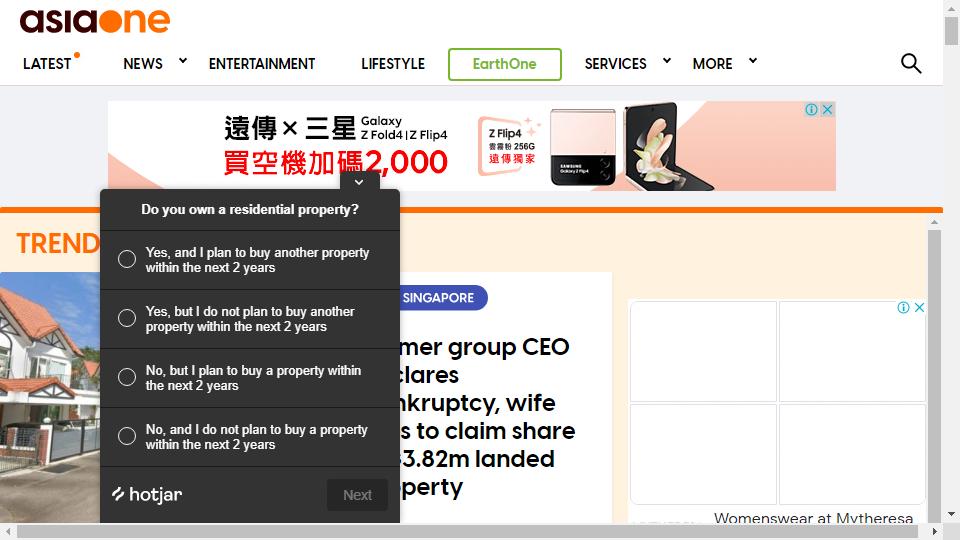
Task: Go to the AsiaOne logo homepage
Action: point(95,21)
